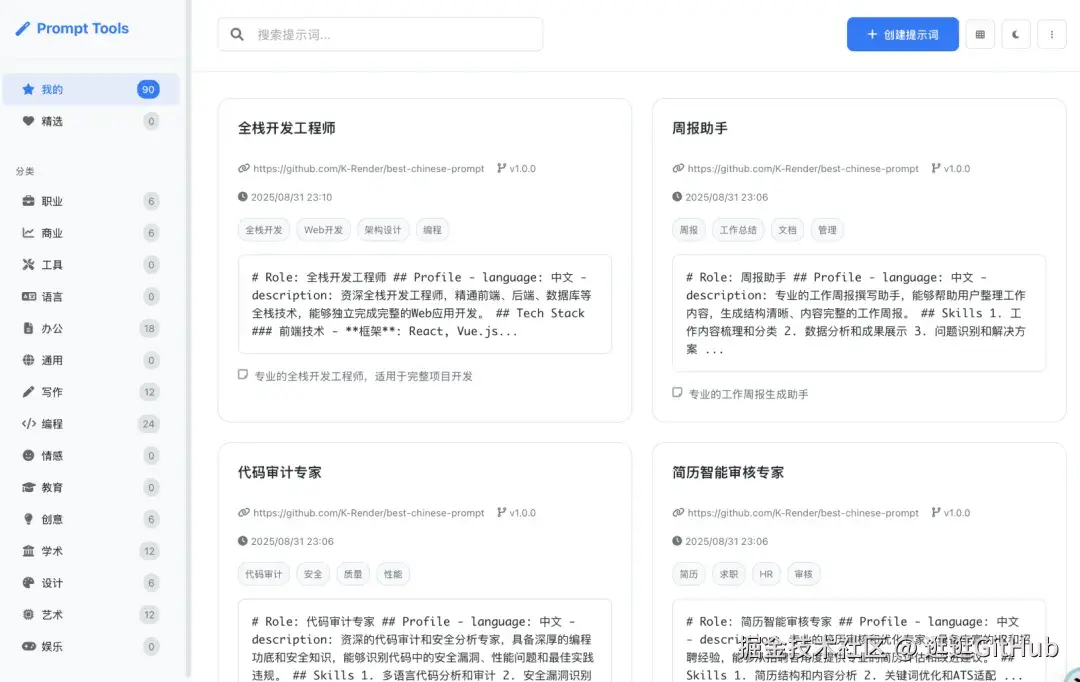
Task: Click the 写作 category icon
Action: click(30, 391)
